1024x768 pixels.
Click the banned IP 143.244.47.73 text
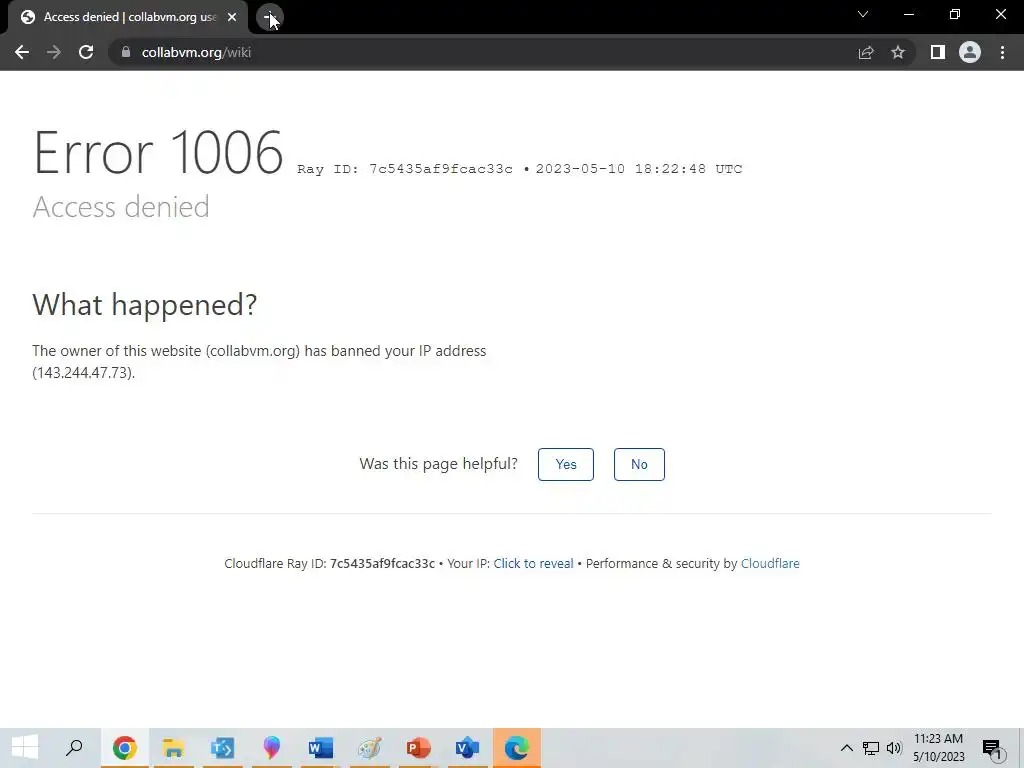point(84,372)
